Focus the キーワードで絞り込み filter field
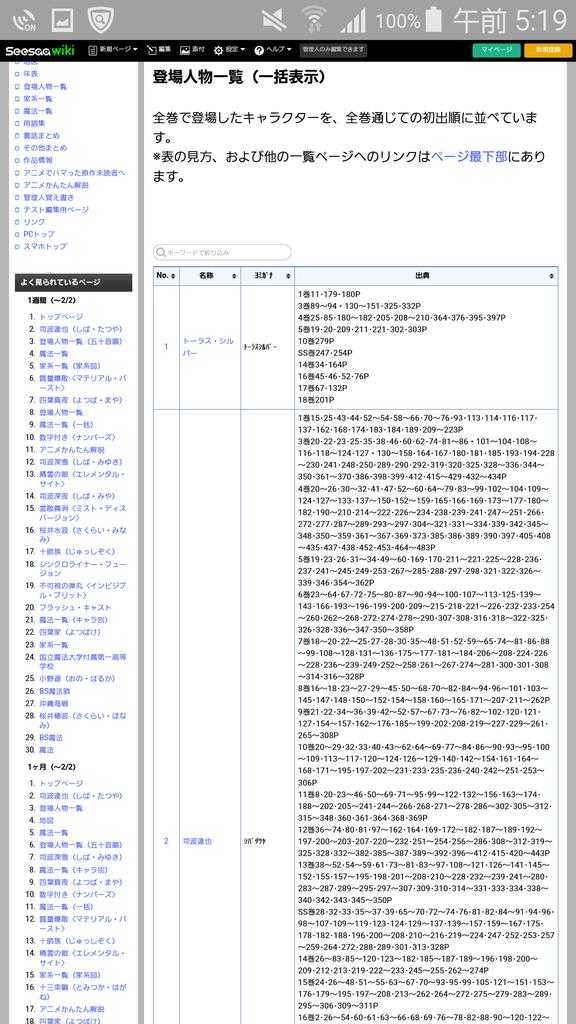Viewport: 576px width, 1024px height. (222, 252)
